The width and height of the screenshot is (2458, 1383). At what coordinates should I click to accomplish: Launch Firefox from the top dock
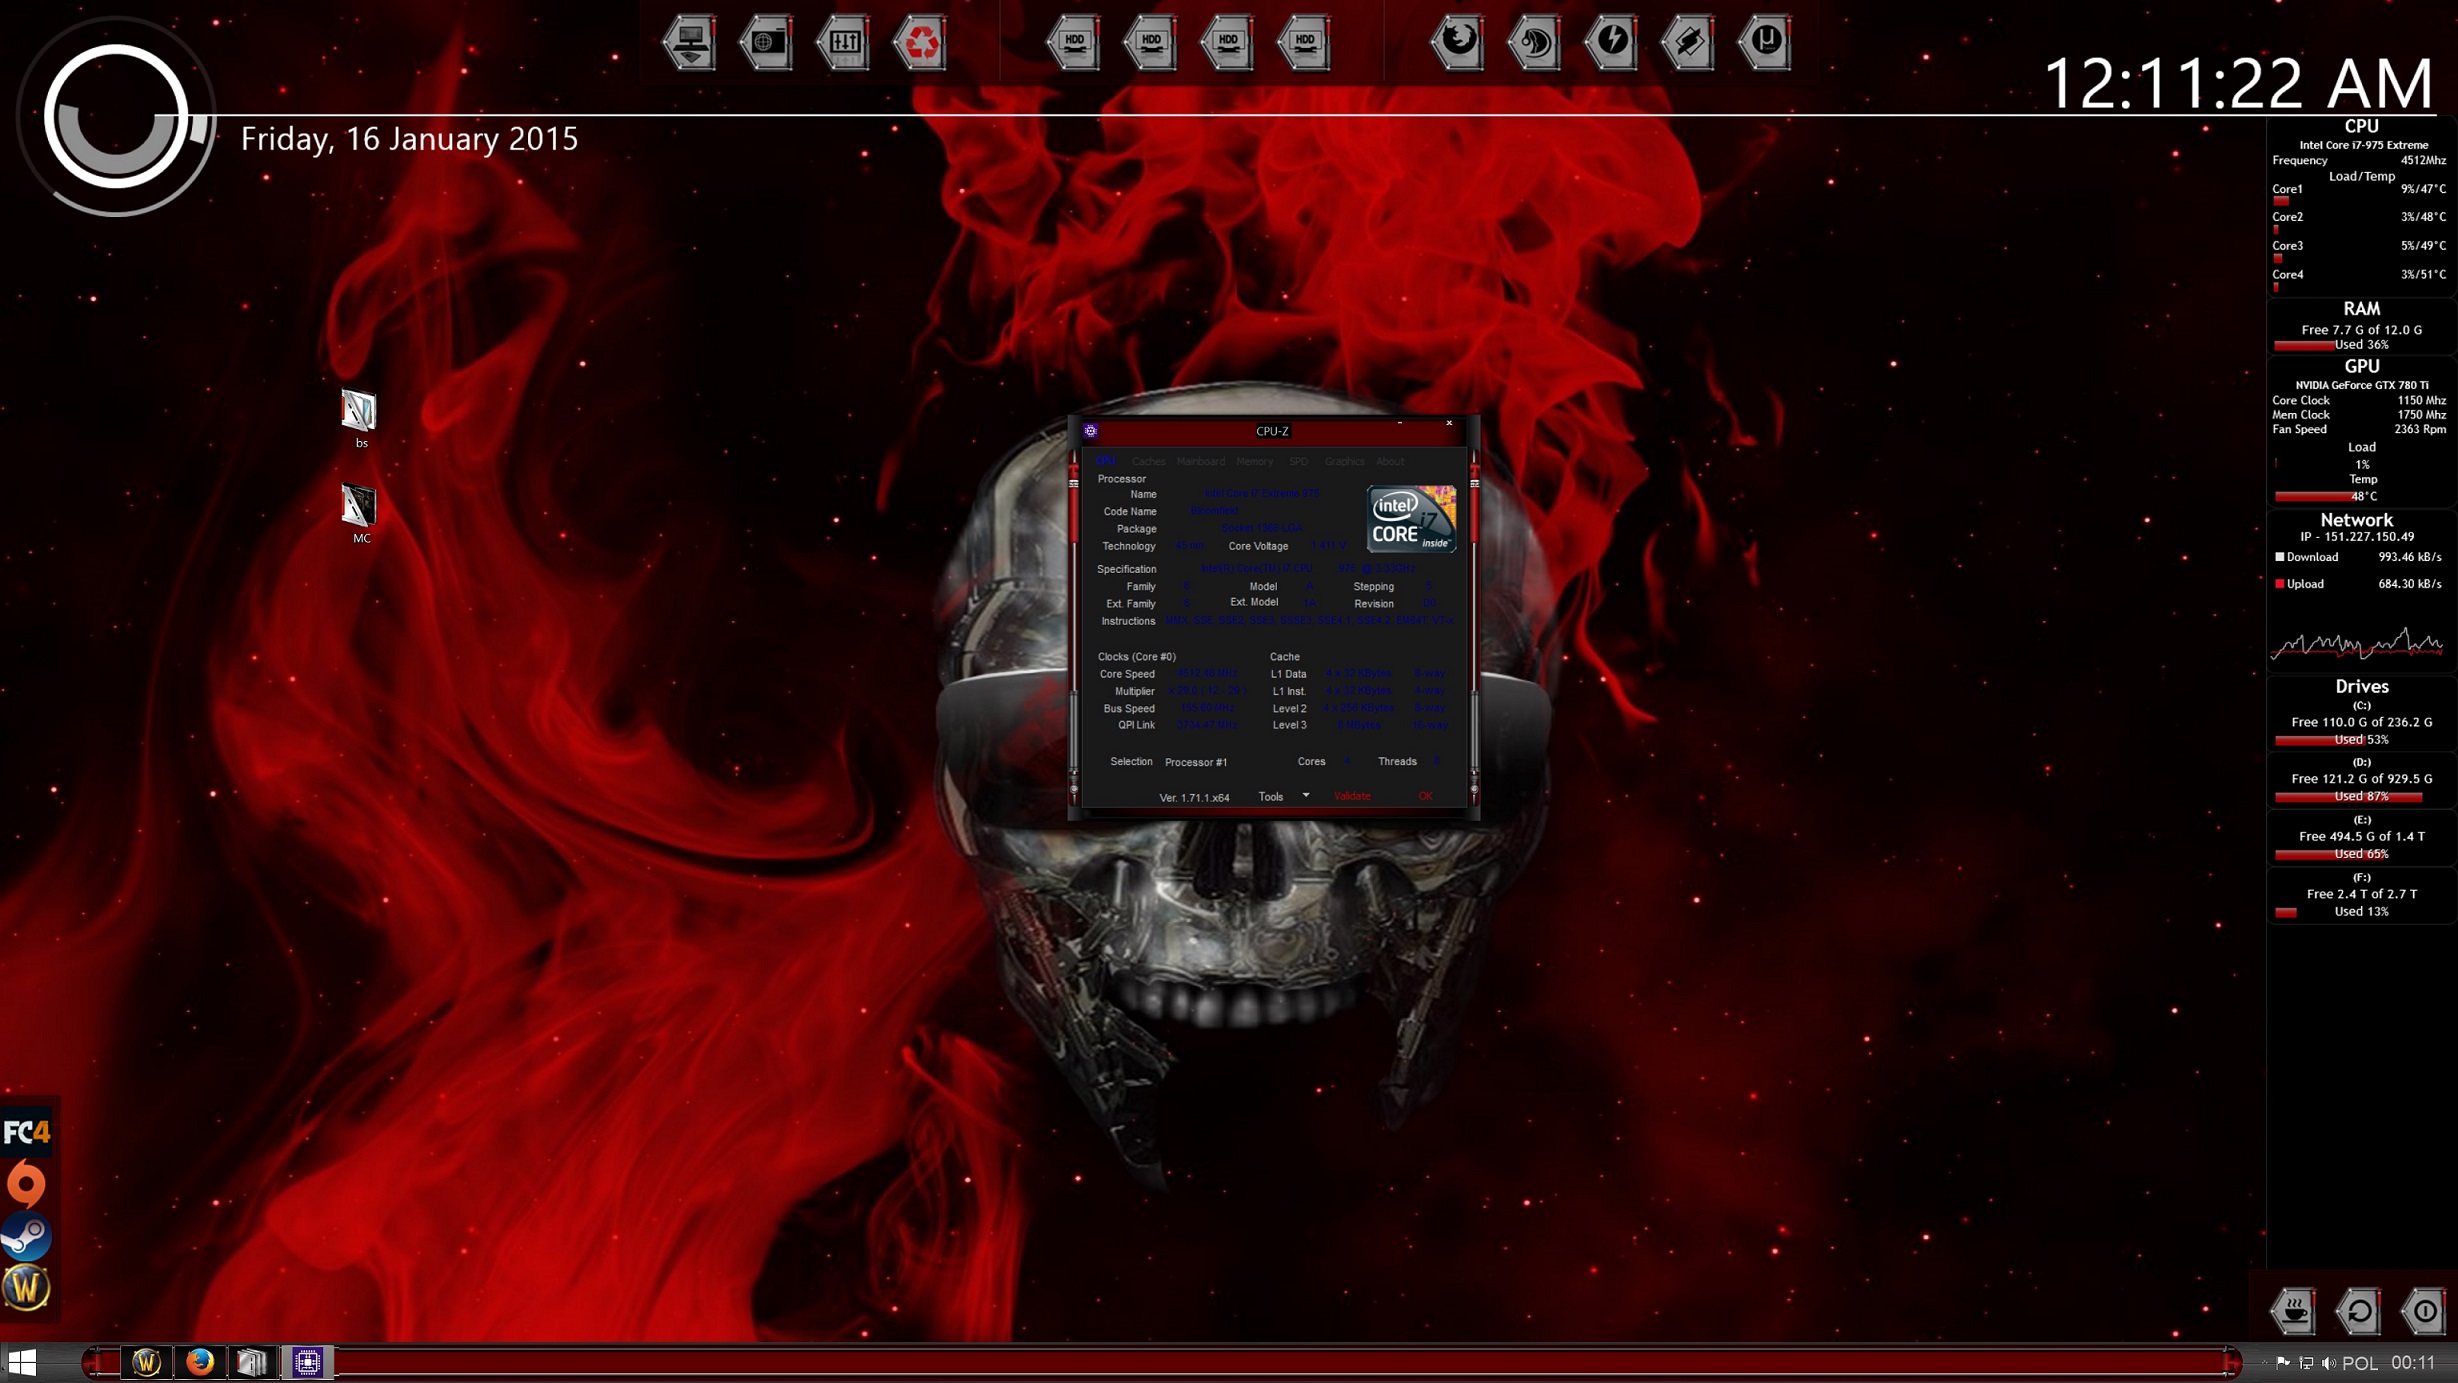tap(1458, 42)
